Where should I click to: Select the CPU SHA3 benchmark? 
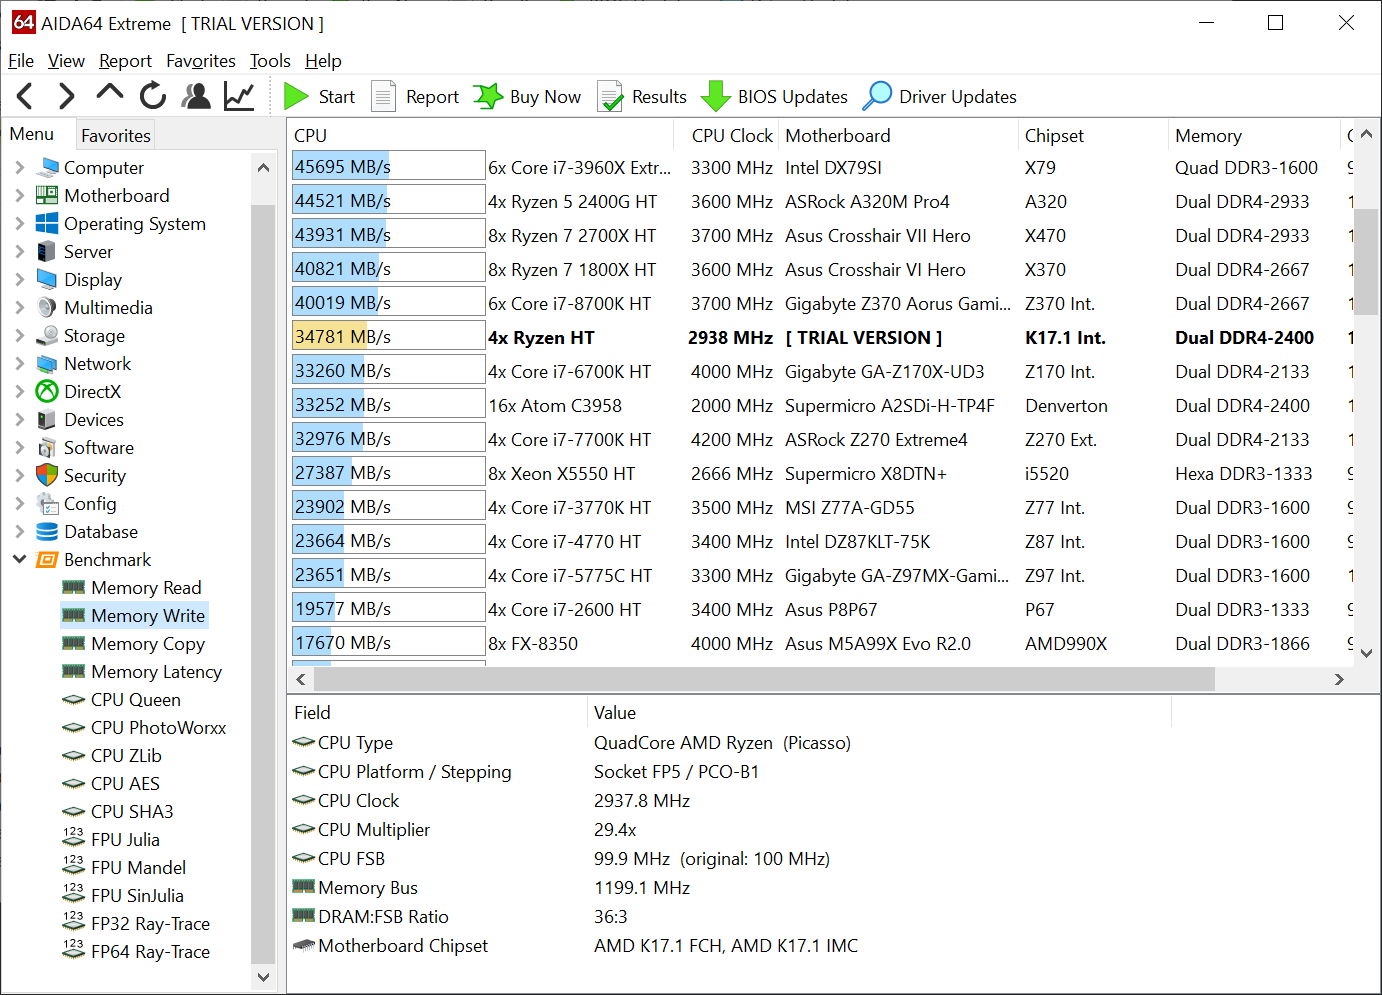coord(132,812)
